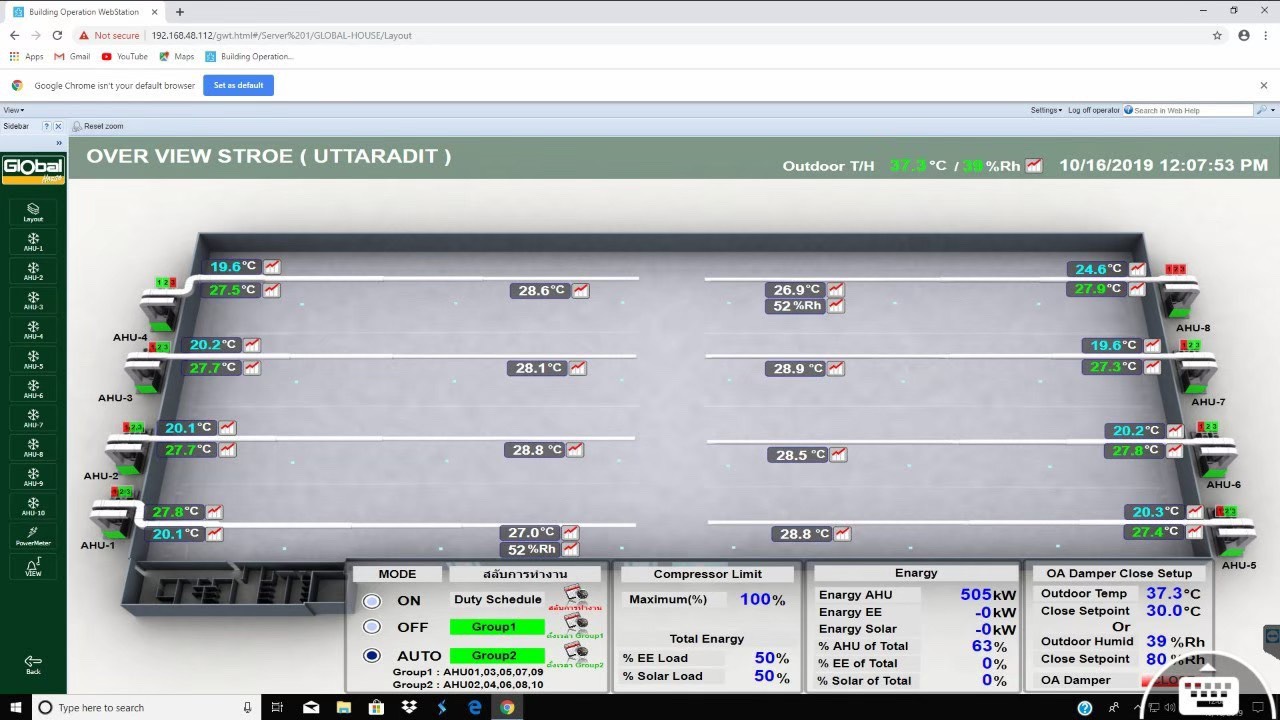The height and width of the screenshot is (720, 1280).
Task: Open the Layout page in the sidebar
Action: (33, 213)
